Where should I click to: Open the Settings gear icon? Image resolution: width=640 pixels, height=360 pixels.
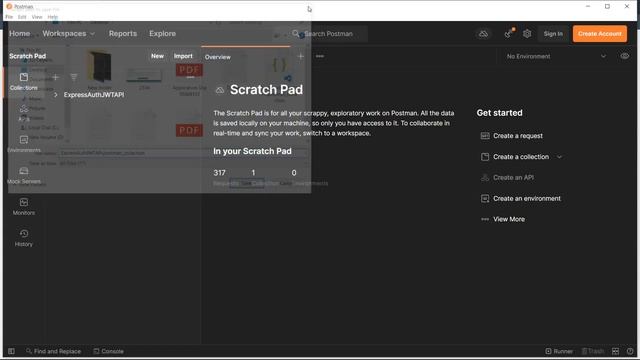527,34
